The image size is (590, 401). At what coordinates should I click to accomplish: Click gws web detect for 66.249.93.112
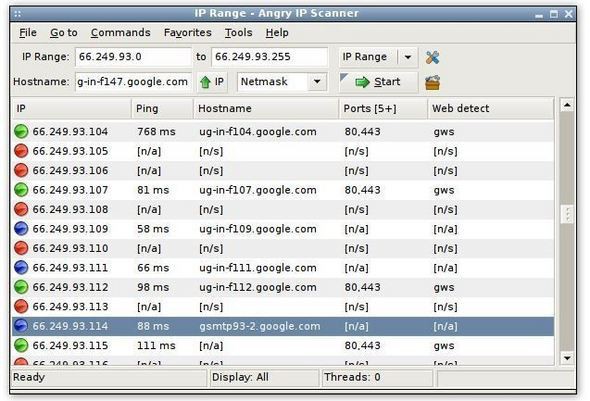click(x=444, y=288)
